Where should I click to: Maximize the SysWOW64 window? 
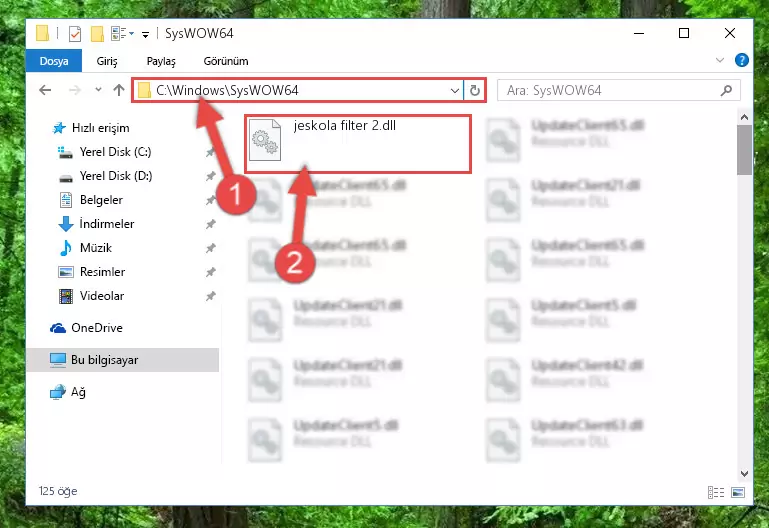click(684, 33)
